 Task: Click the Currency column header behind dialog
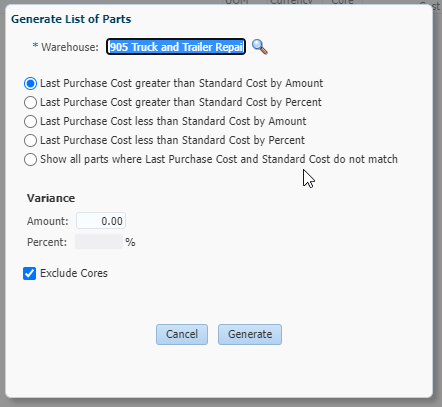click(292, 2)
